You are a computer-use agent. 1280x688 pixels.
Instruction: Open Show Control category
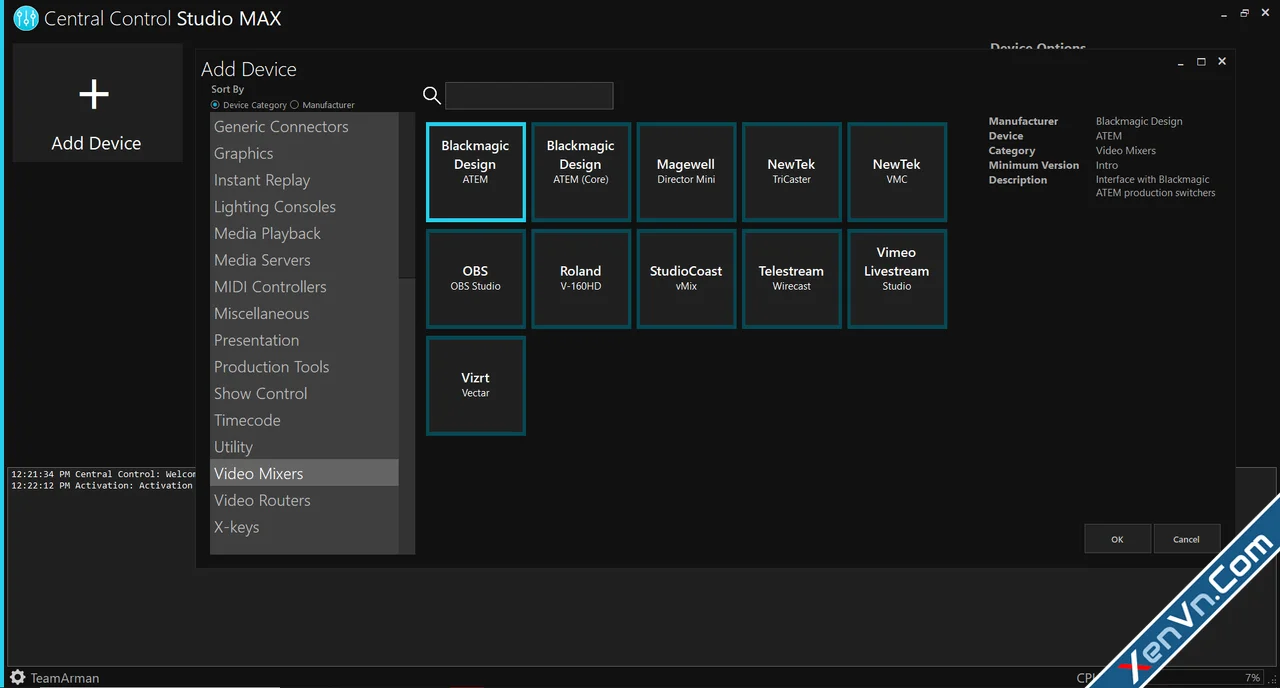point(304,394)
